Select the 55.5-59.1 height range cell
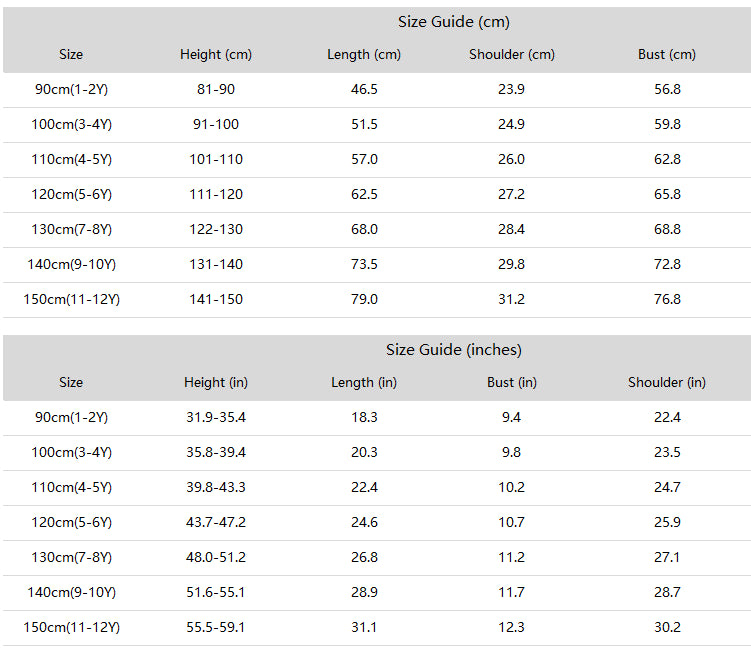The image size is (751, 648). [x=216, y=627]
